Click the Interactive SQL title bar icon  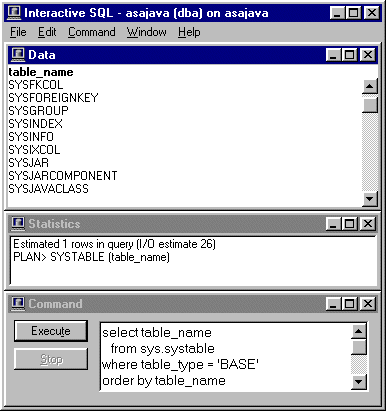[14, 13]
